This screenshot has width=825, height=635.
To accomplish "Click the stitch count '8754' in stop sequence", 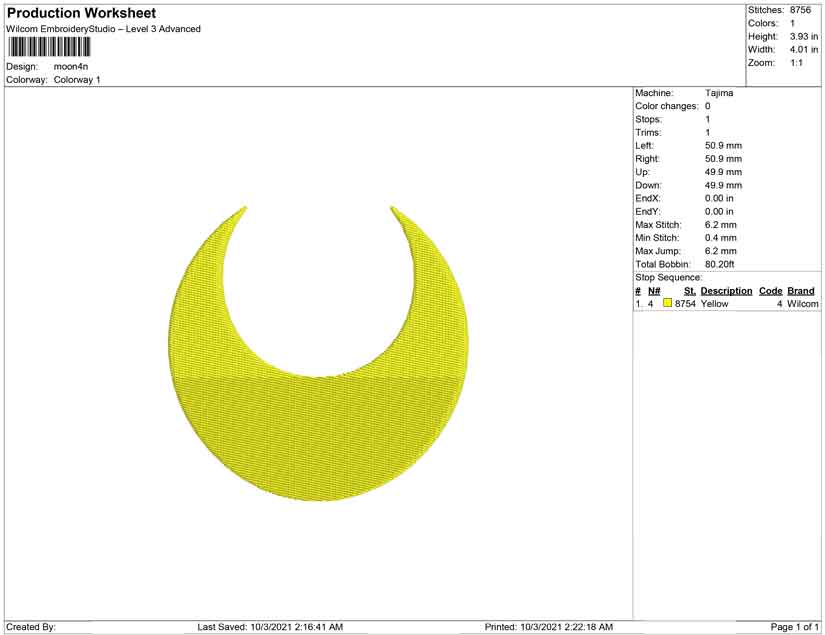I will pyautogui.click(x=685, y=304).
